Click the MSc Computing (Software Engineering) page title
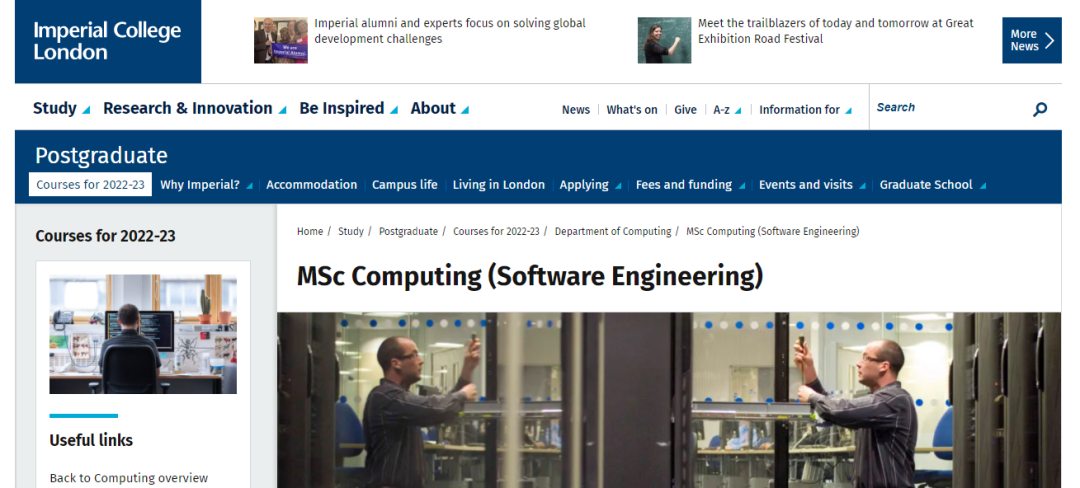Image resolution: width=1080 pixels, height=488 pixels. coord(530,276)
